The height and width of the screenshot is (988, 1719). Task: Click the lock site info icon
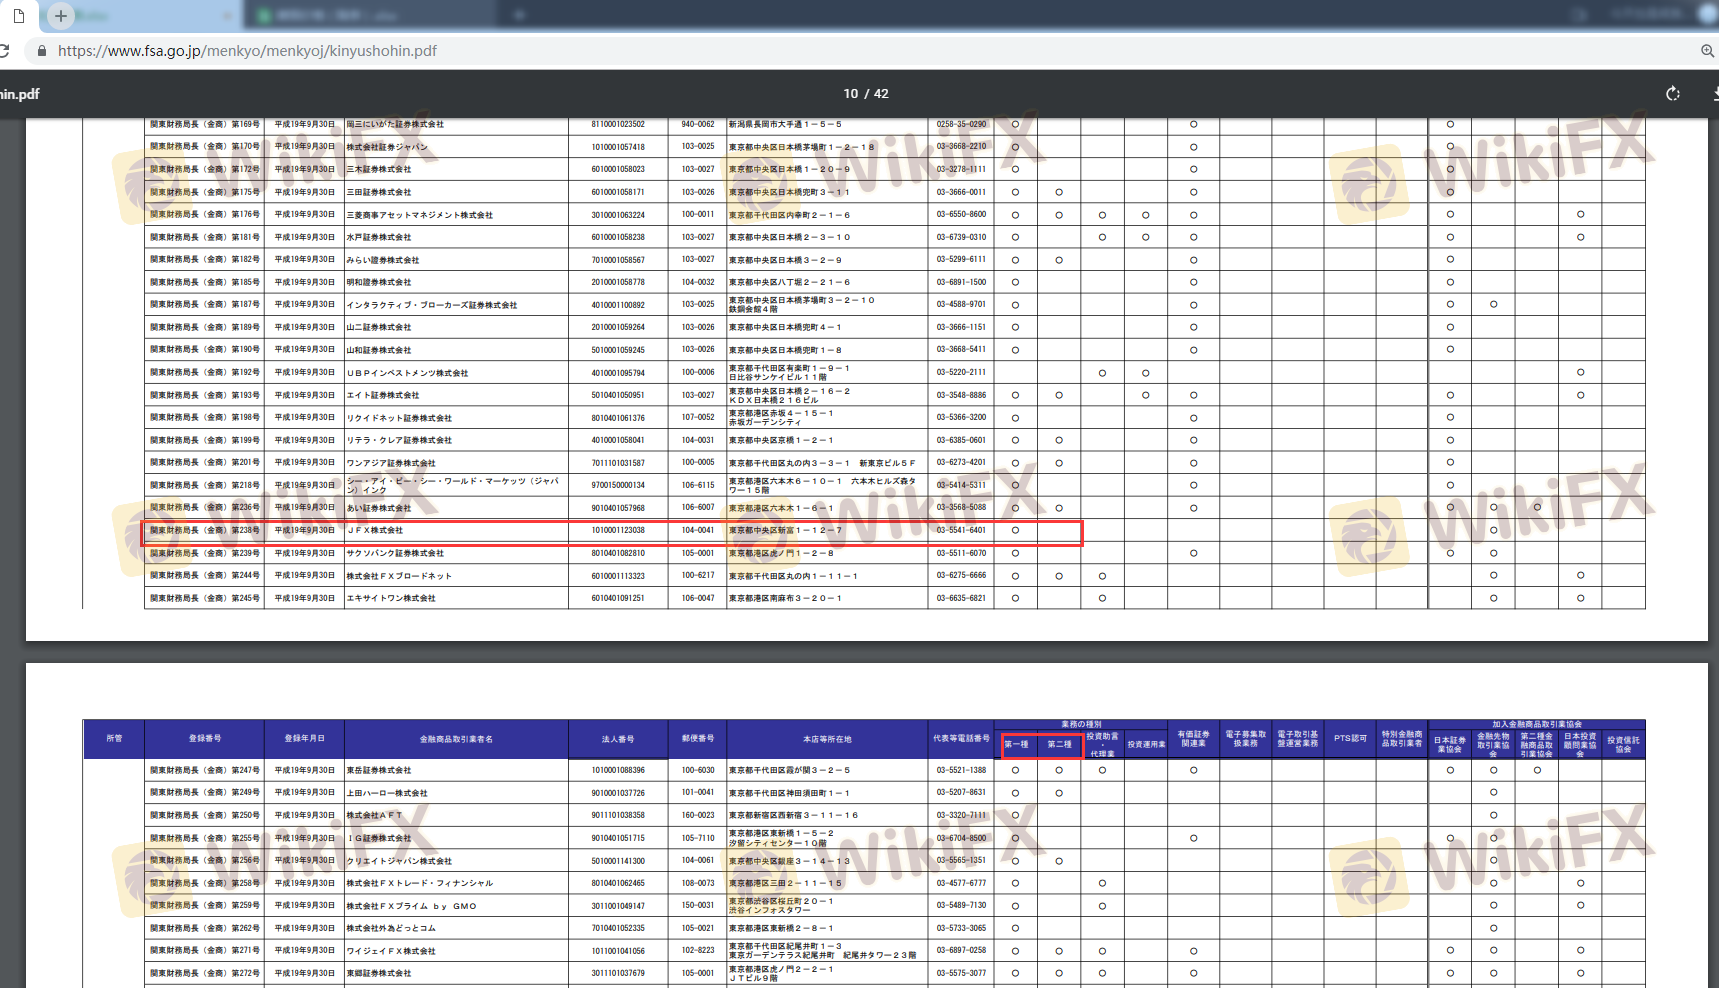[41, 51]
